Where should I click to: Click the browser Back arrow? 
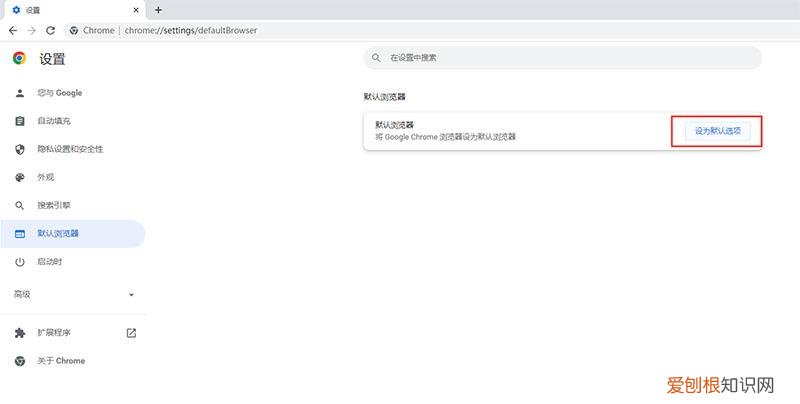tap(13, 31)
